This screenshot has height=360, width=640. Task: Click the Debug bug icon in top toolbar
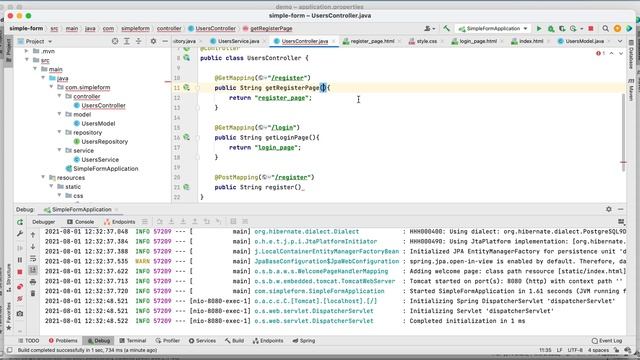tap(551, 29)
